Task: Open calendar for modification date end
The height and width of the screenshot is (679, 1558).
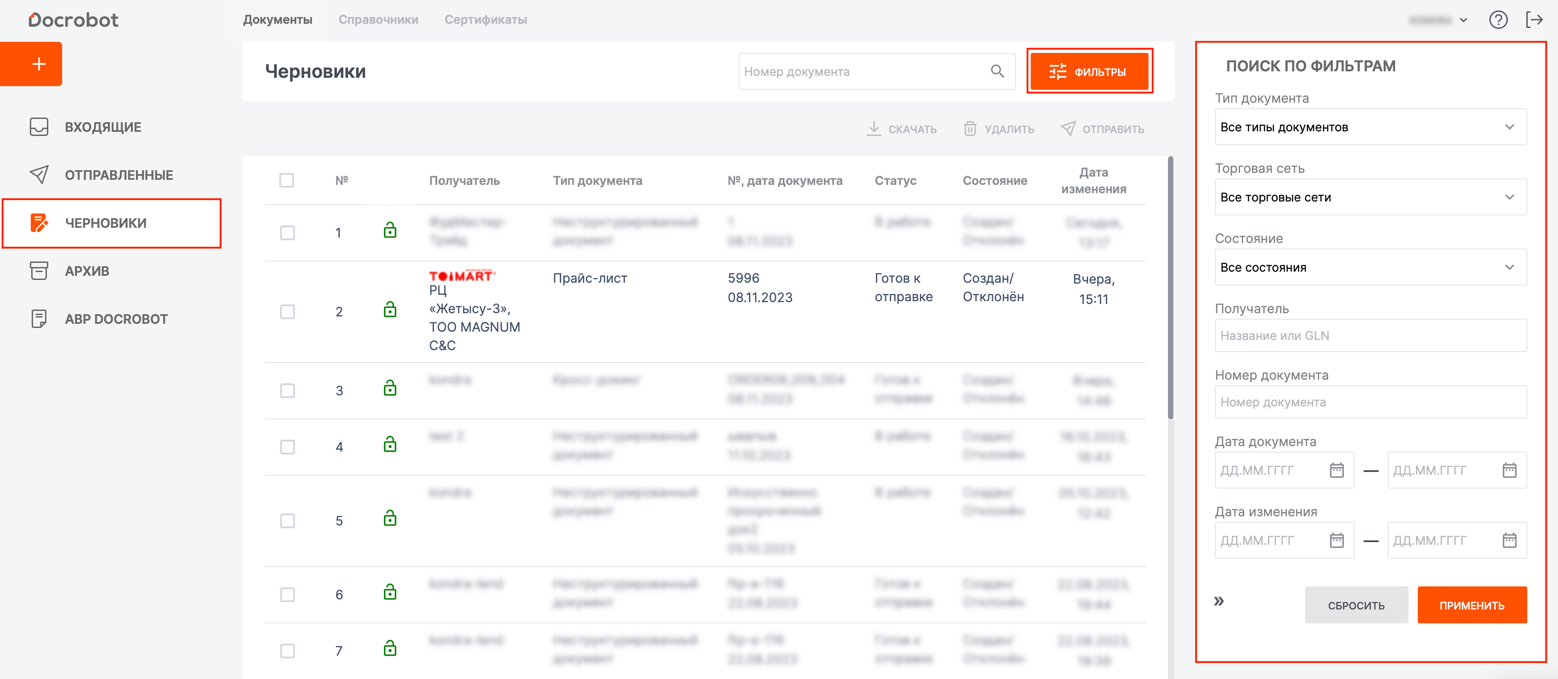Action: 1509,541
